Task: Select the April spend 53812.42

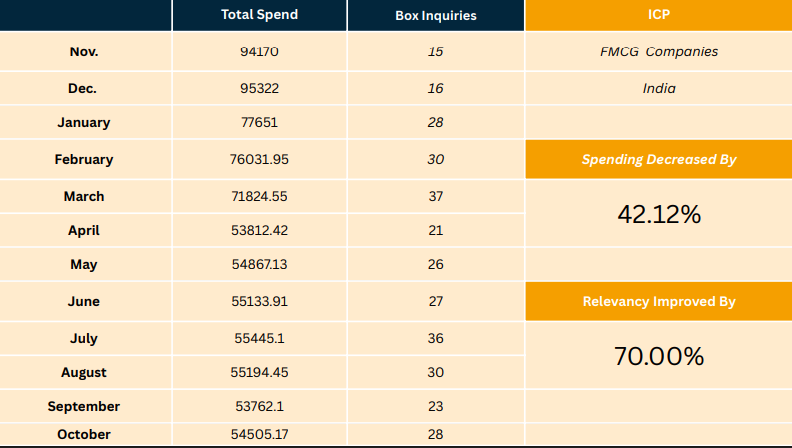Action: (x=259, y=230)
